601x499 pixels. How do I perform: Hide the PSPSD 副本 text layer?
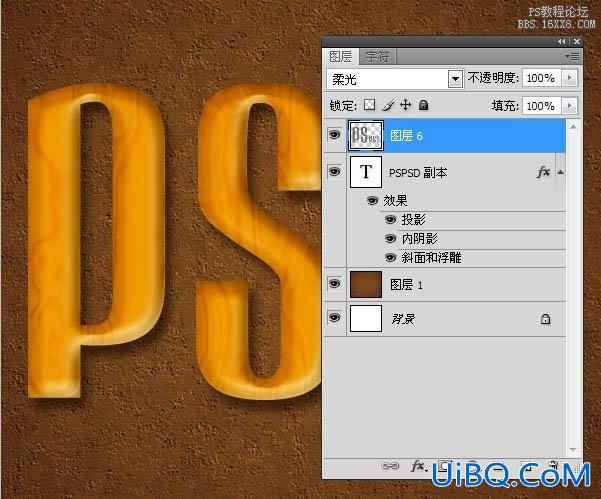coord(335,171)
